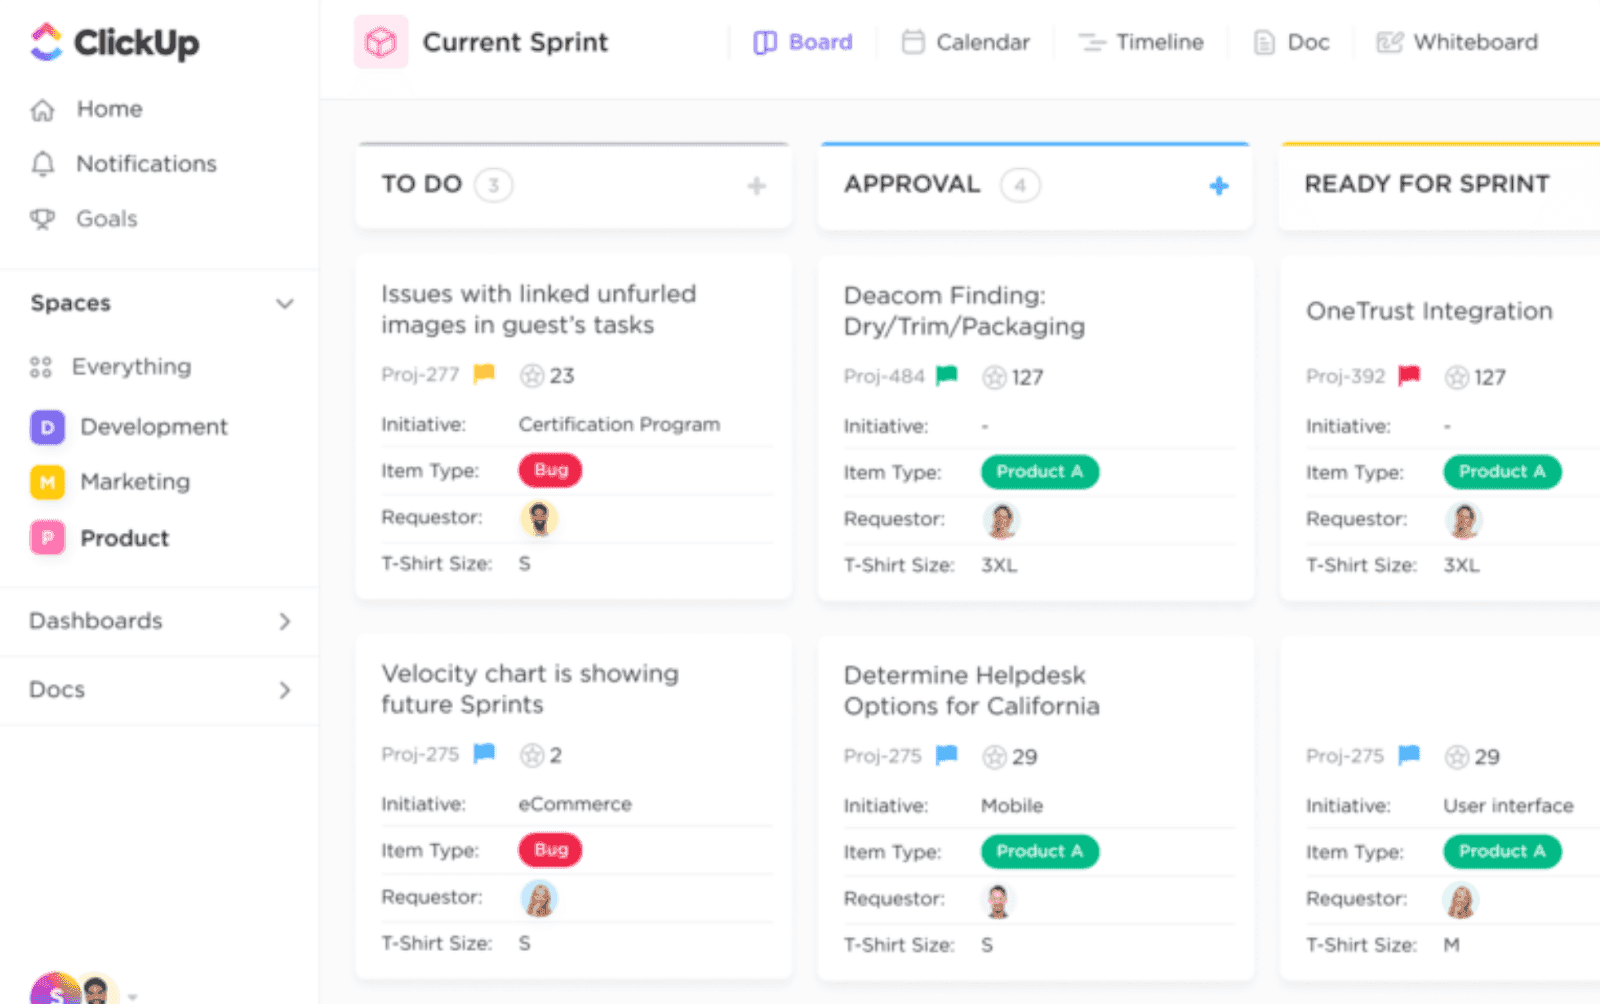
Task: Switch to the Calendar view tab
Action: (x=963, y=42)
